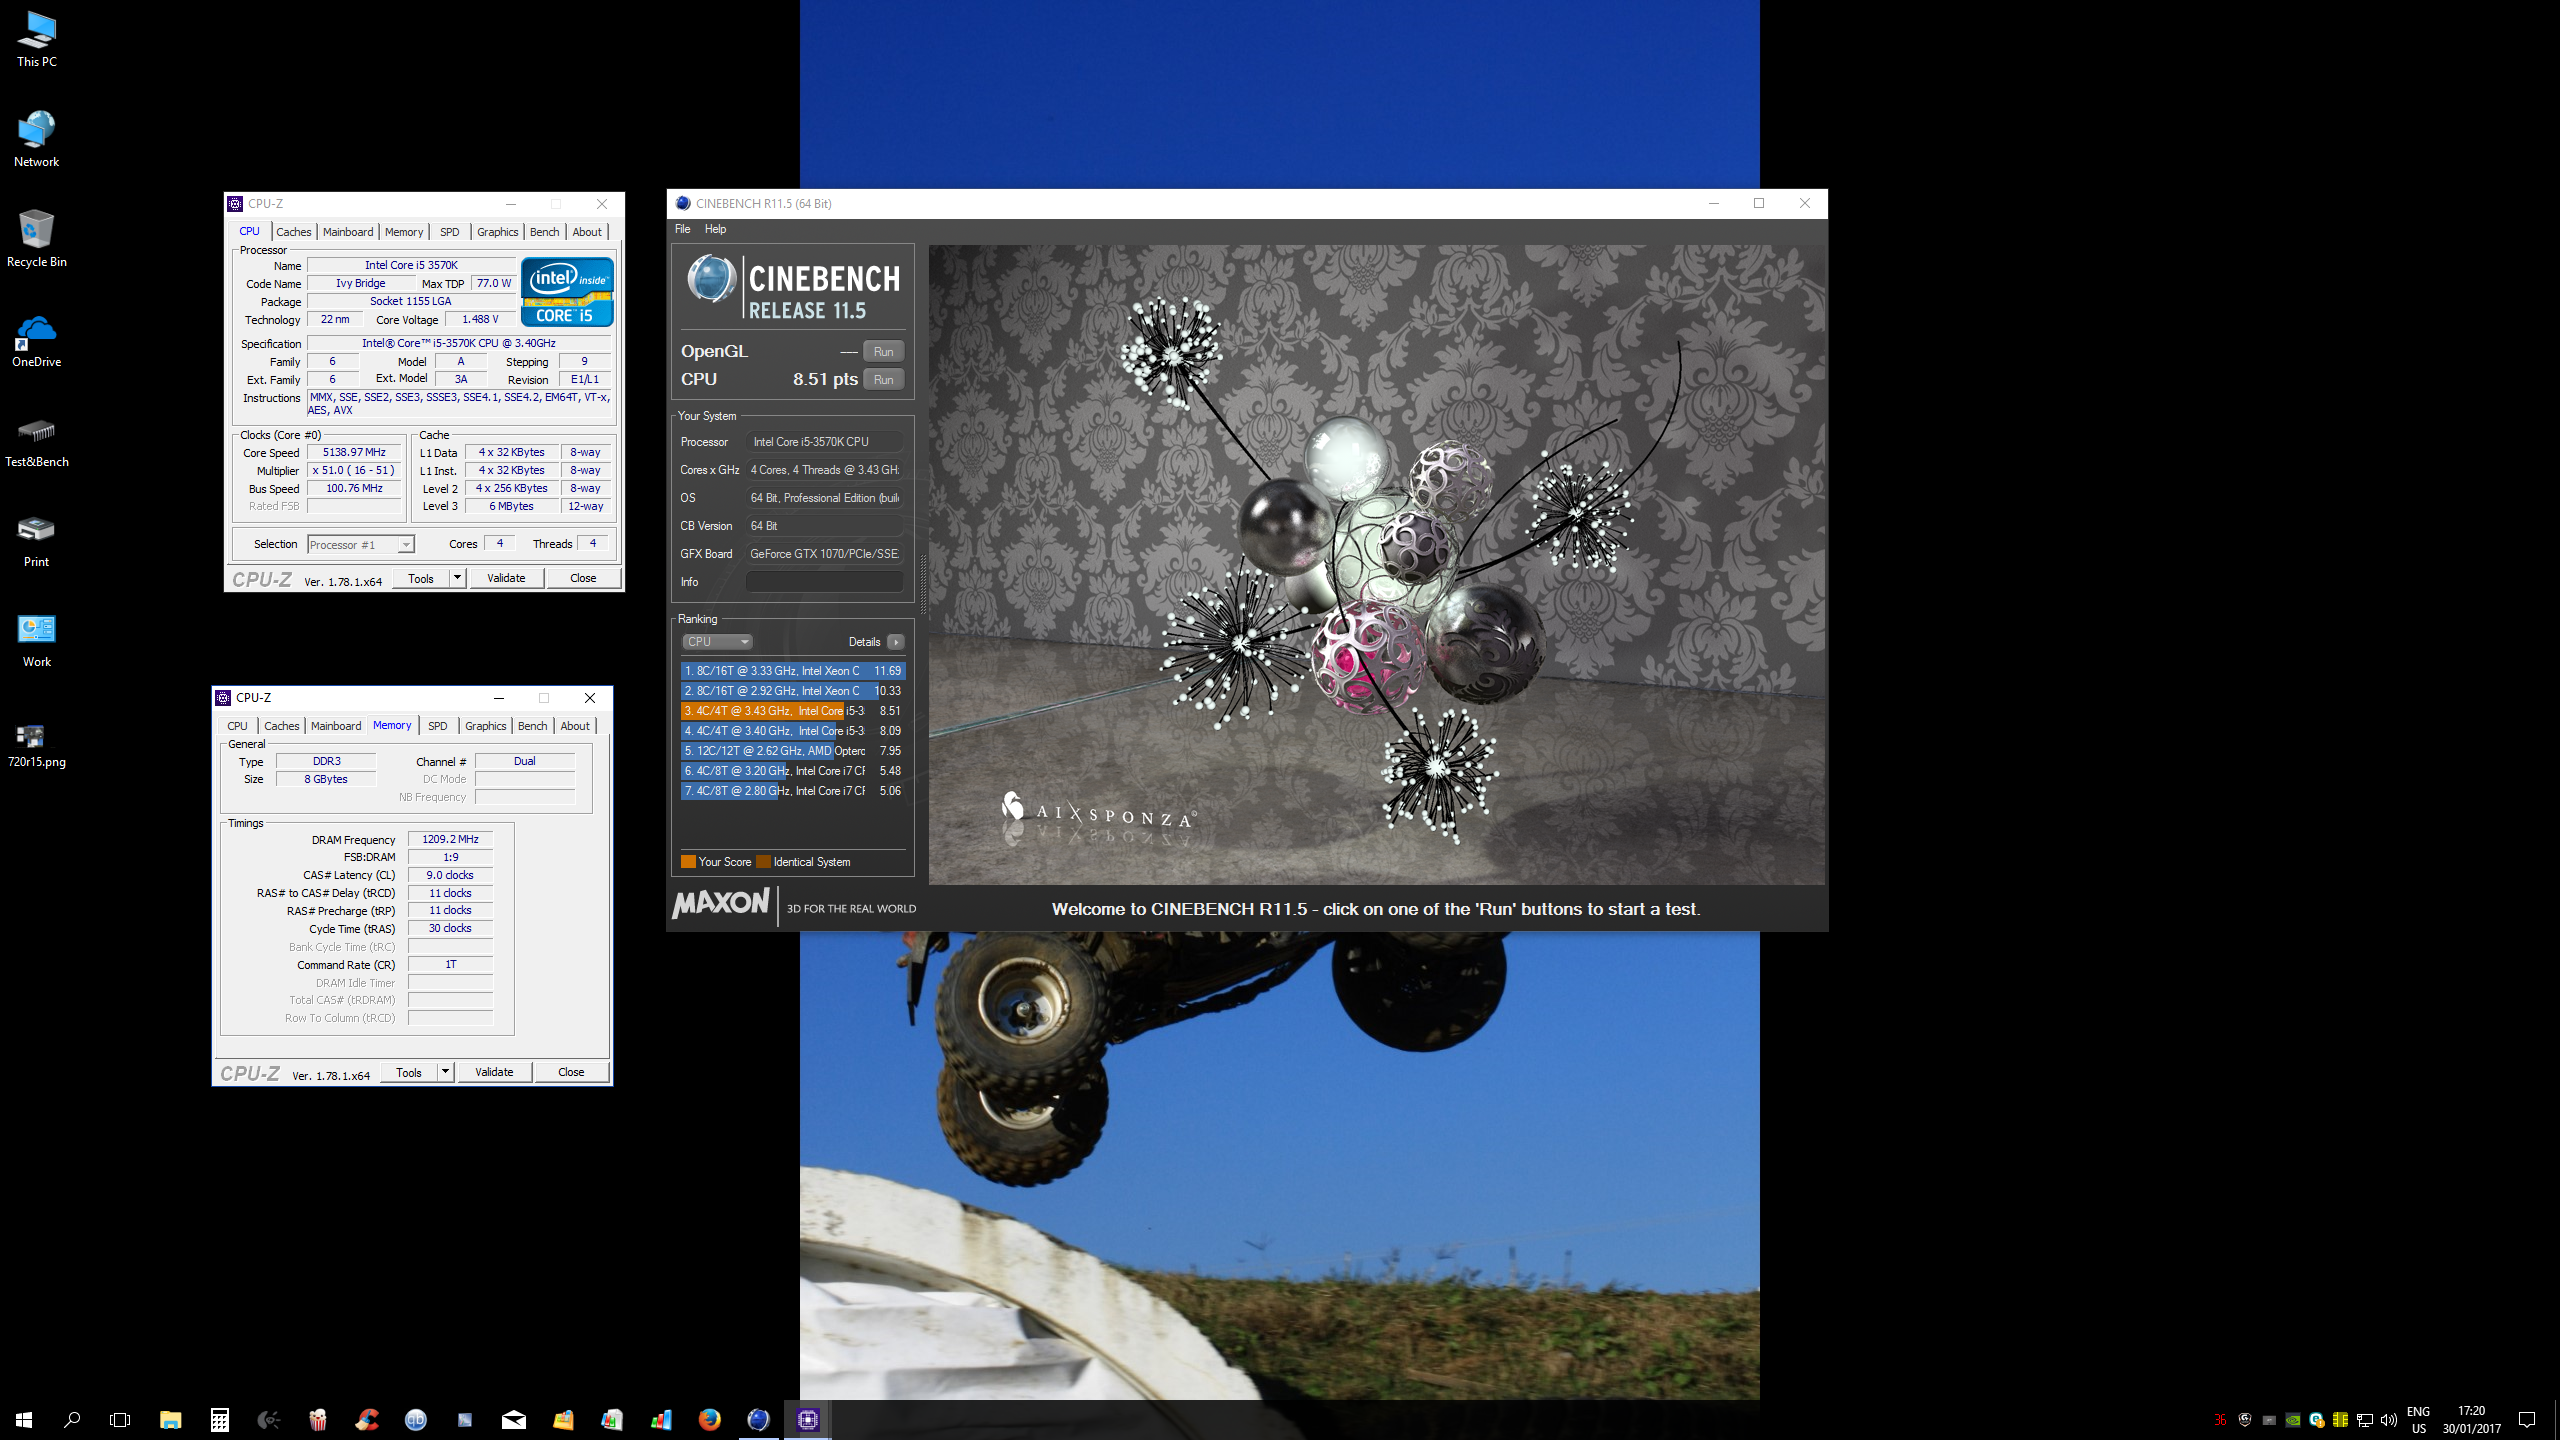
Task: Open File Explorer from taskbar
Action: 170,1419
